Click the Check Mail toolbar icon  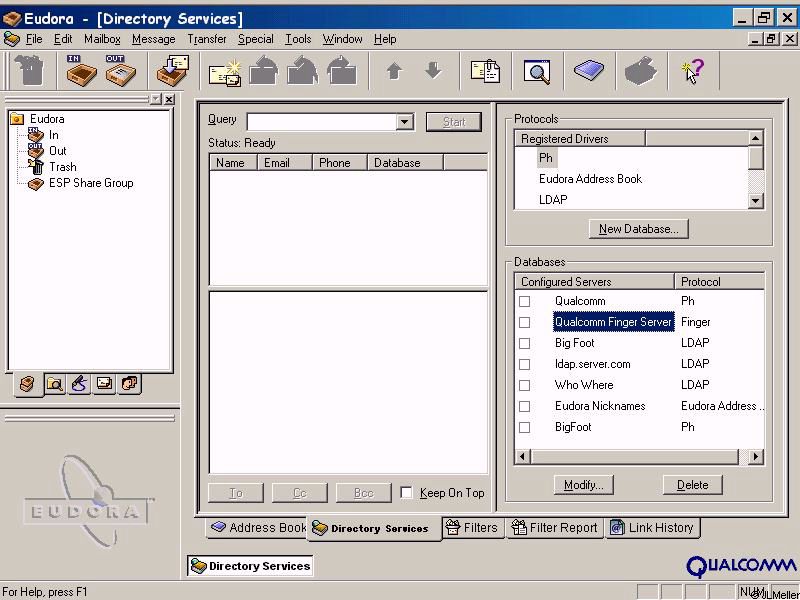[173, 70]
